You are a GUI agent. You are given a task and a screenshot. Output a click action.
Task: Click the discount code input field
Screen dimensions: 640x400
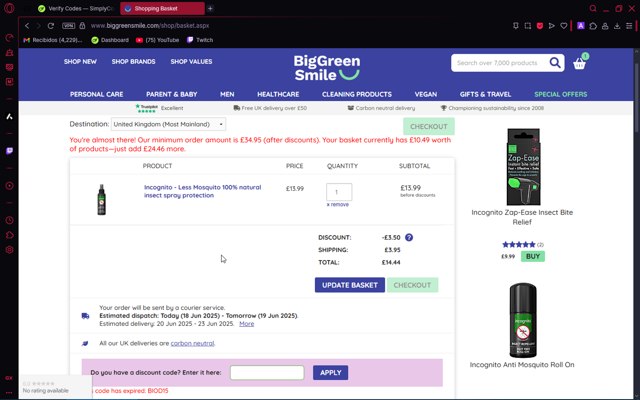(267, 373)
